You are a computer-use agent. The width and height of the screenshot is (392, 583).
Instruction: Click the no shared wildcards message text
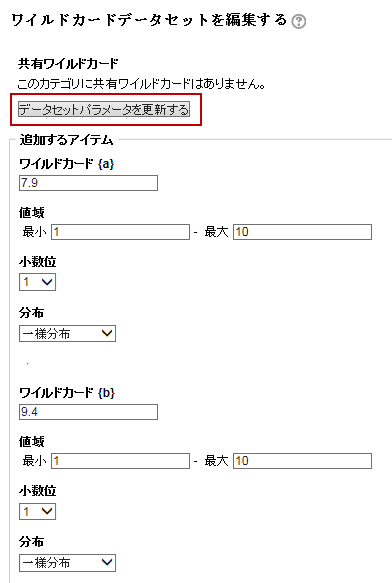click(141, 84)
